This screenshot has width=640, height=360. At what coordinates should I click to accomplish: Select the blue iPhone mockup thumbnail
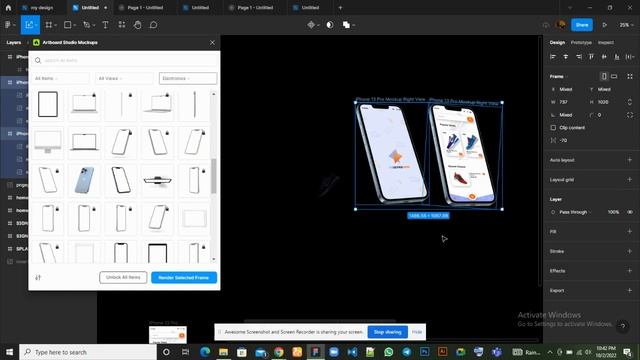tap(84, 180)
